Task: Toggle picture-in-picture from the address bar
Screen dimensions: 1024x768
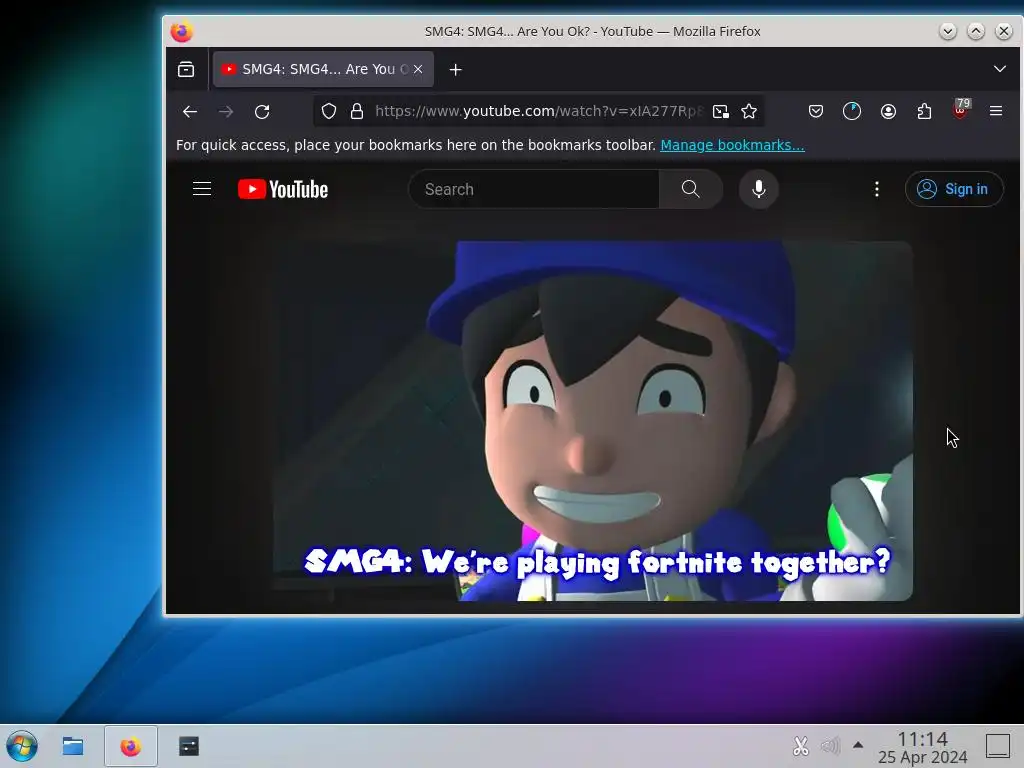Action: 720,112
